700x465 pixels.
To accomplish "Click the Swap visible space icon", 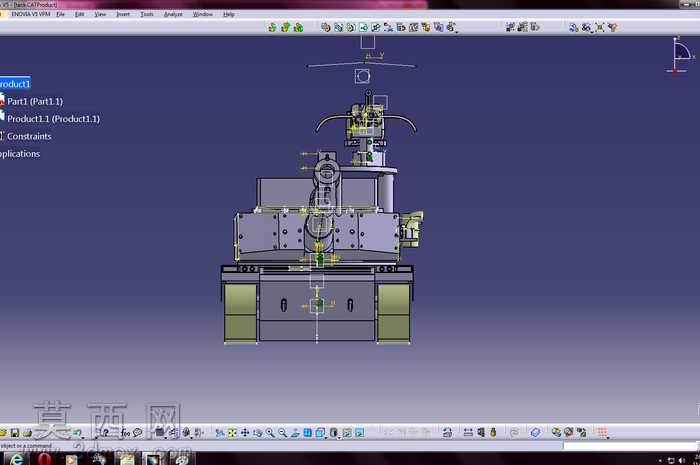I will click(x=359, y=432).
